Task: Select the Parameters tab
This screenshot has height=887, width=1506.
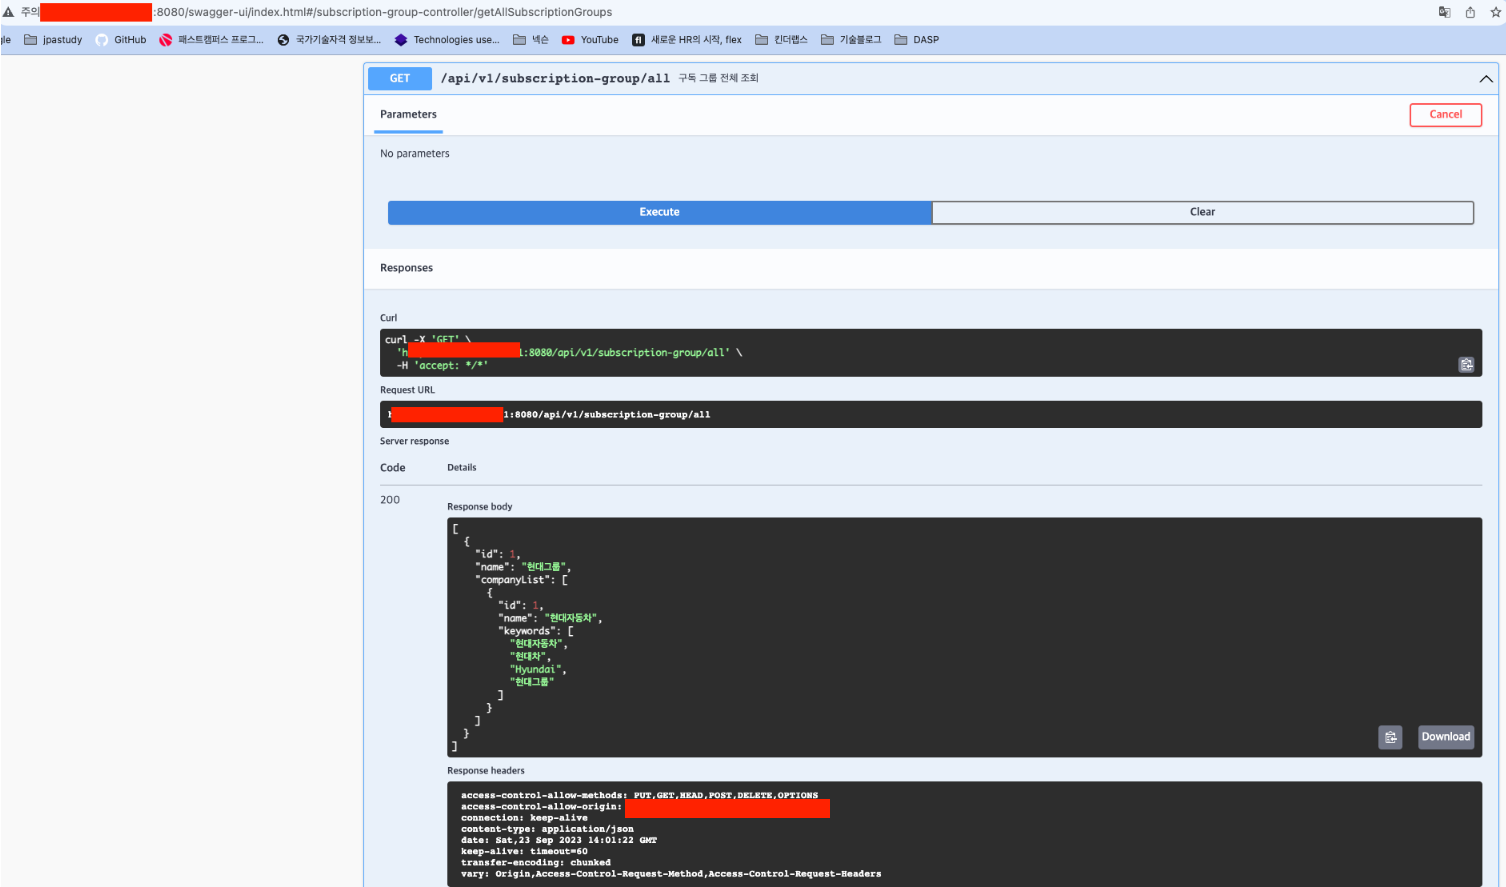Action: click(x=409, y=115)
